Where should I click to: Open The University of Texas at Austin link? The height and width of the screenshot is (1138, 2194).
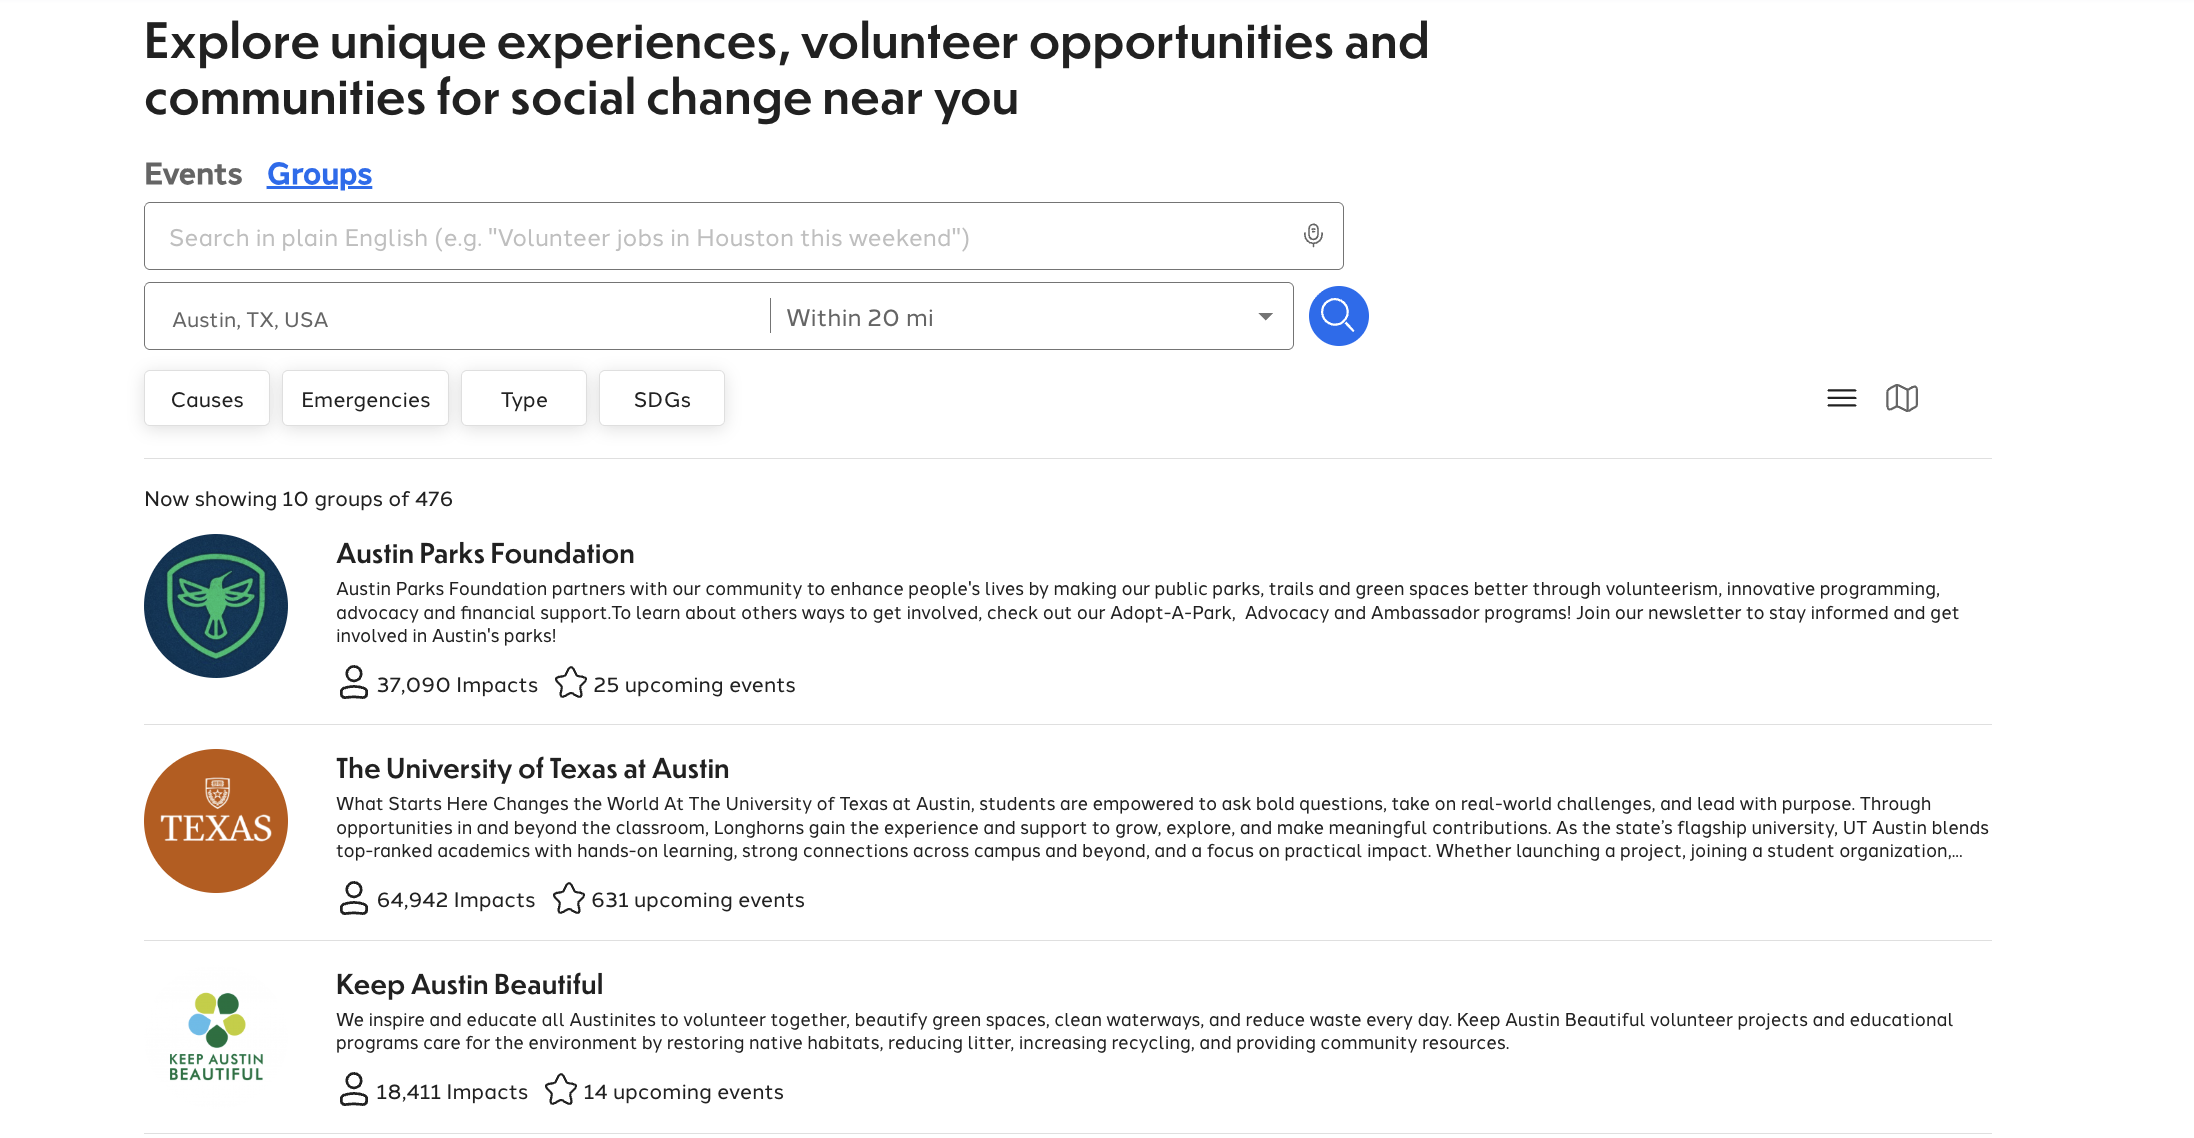point(532,768)
